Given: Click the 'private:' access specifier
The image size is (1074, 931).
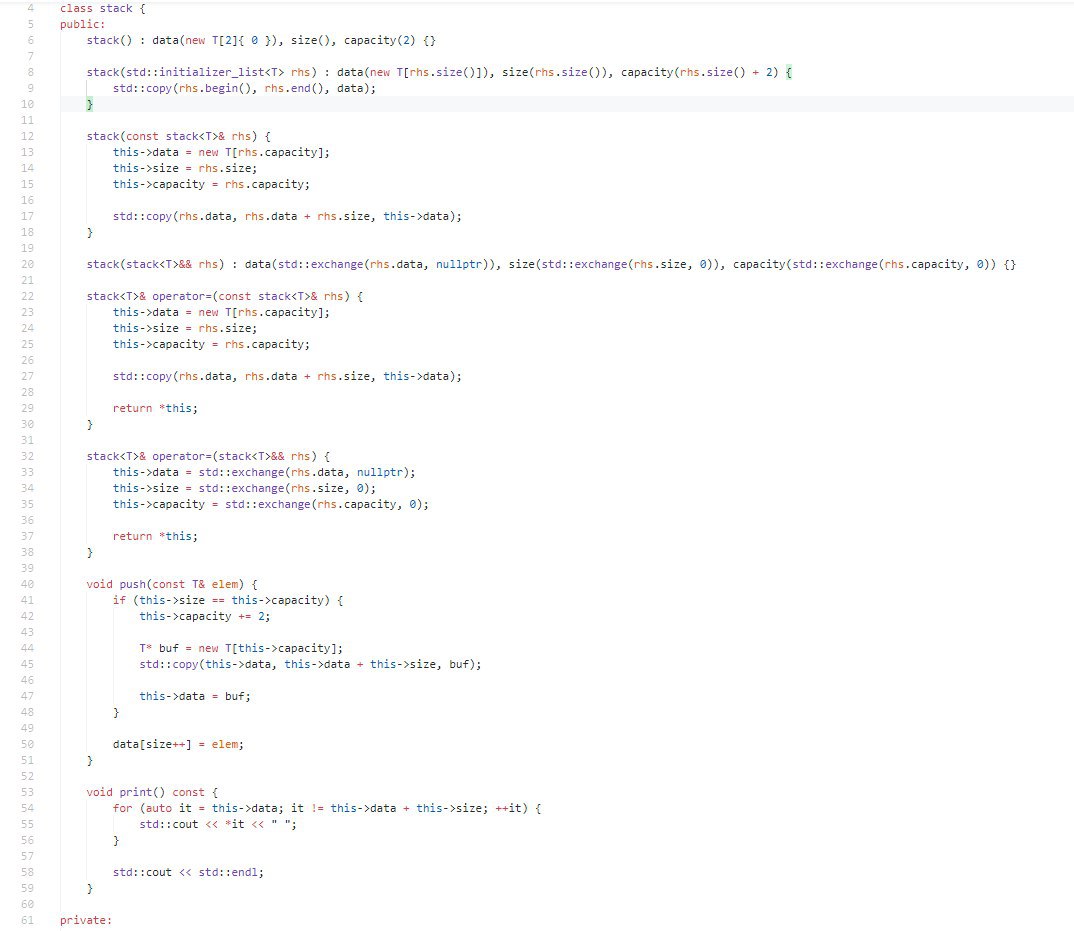Looking at the screenshot, I should (x=86, y=920).
